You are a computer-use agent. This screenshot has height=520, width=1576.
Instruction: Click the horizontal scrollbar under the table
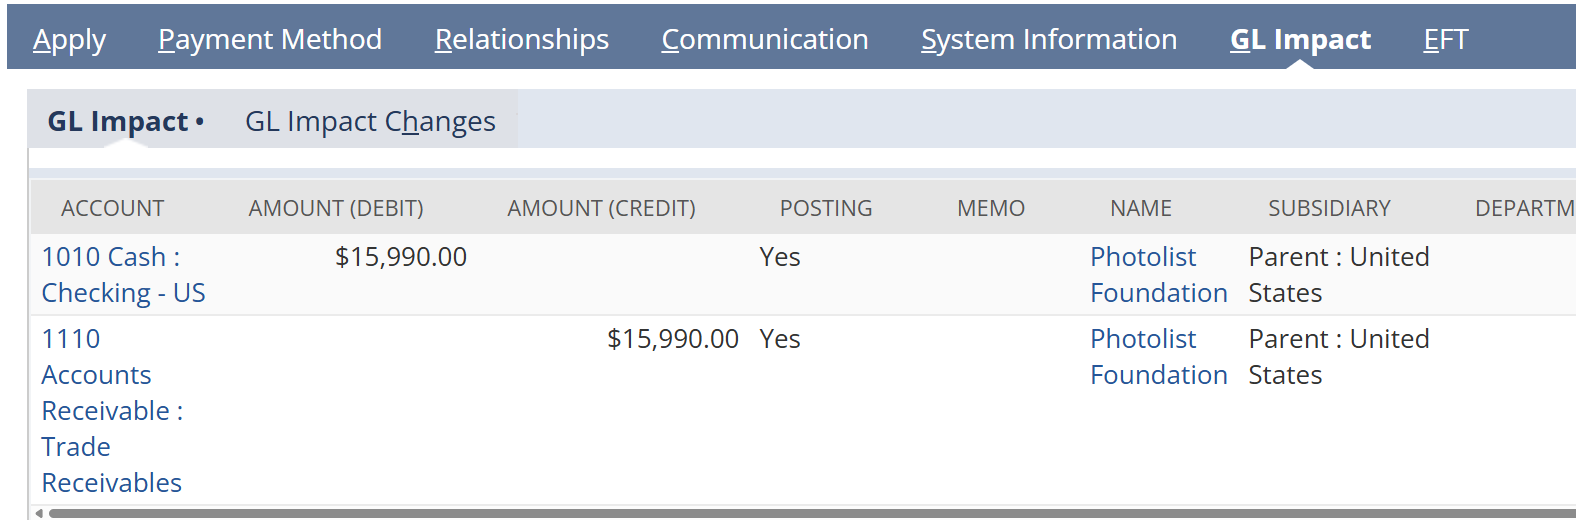(x=800, y=513)
